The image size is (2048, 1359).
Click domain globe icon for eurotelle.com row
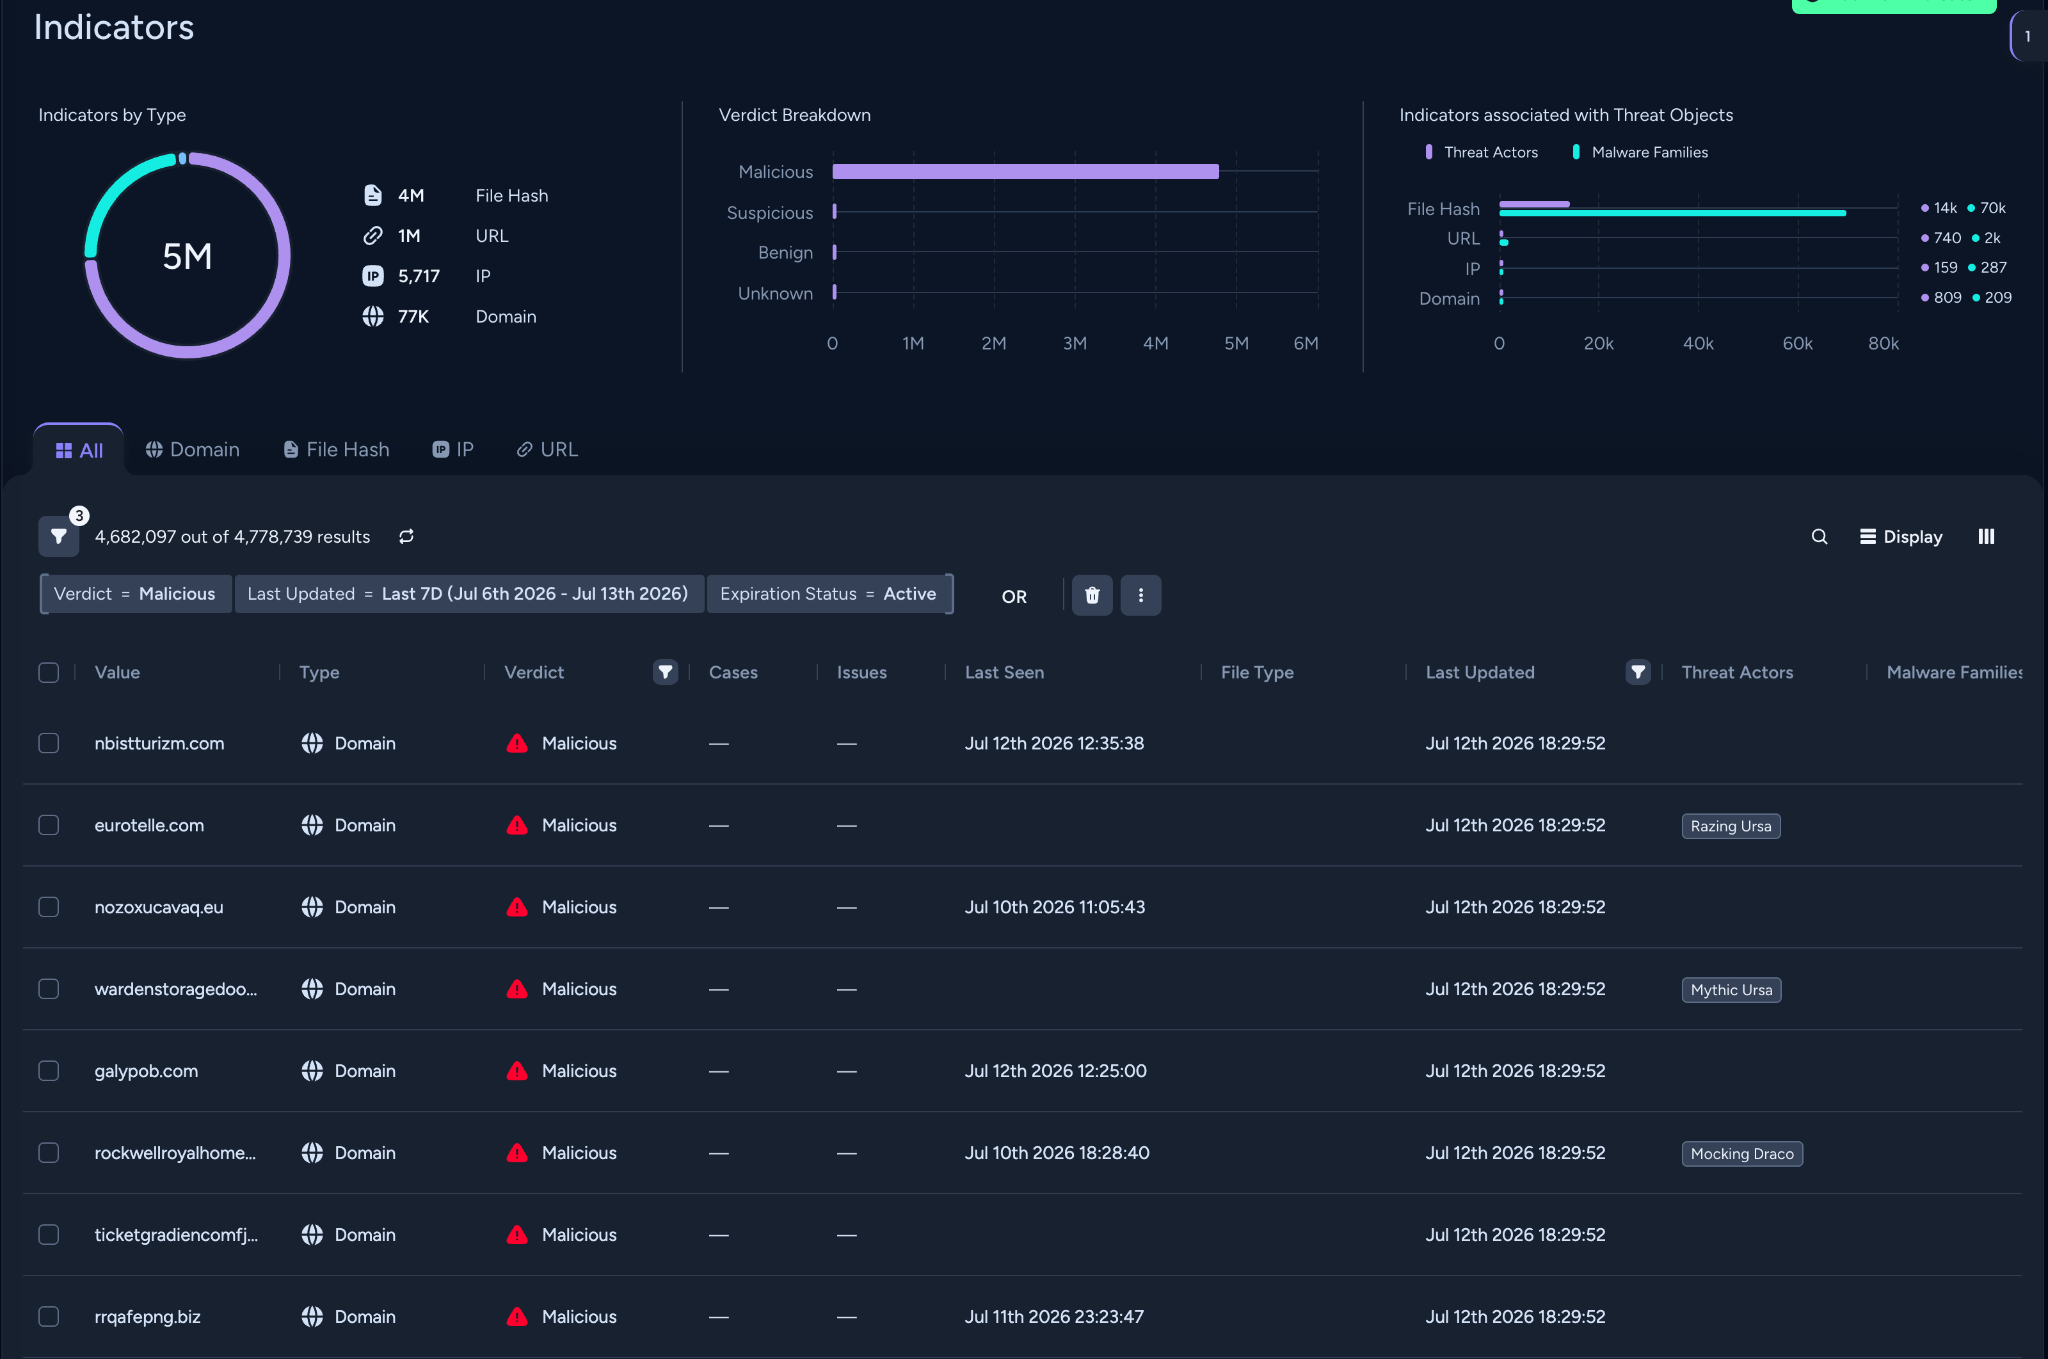tap(312, 825)
